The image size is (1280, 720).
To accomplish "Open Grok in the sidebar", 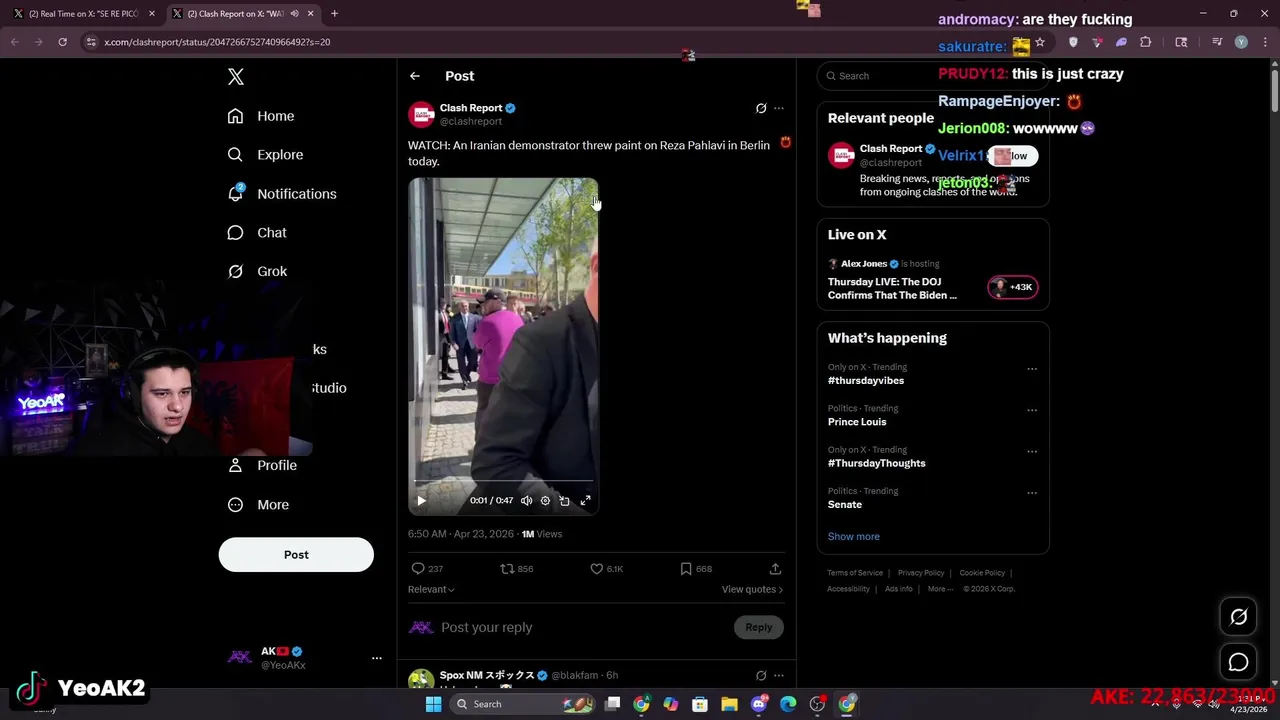I will pyautogui.click(x=257, y=272).
